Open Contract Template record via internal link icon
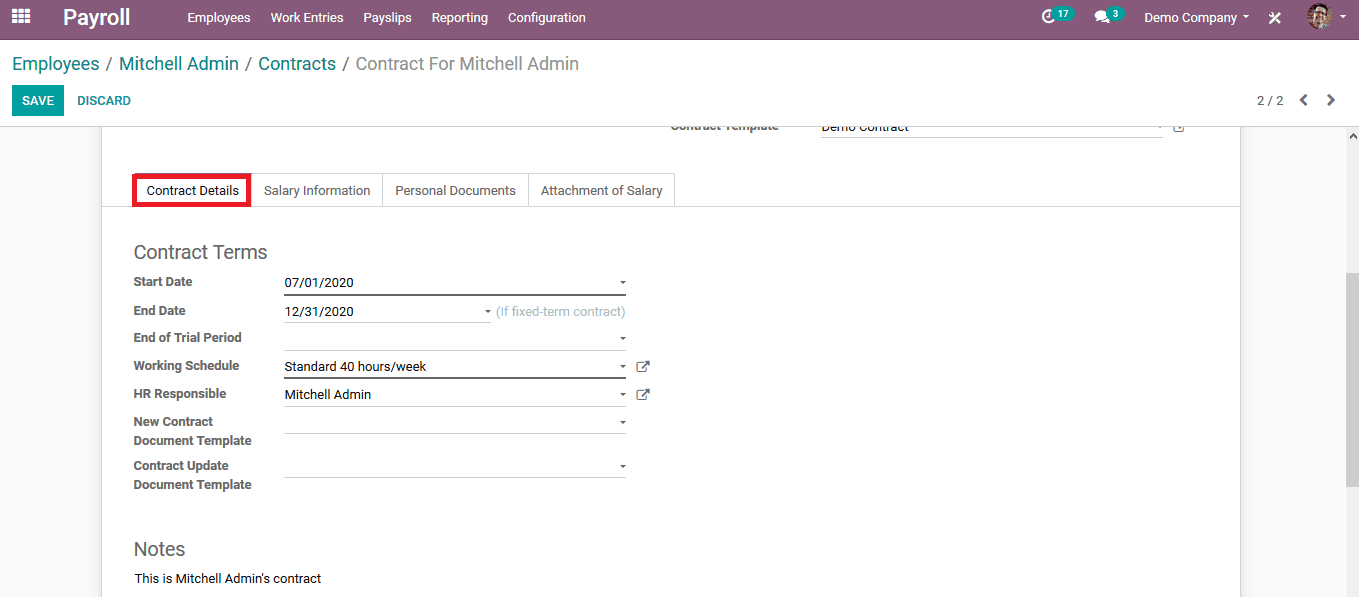This screenshot has height=597, width=1359. (1178, 127)
